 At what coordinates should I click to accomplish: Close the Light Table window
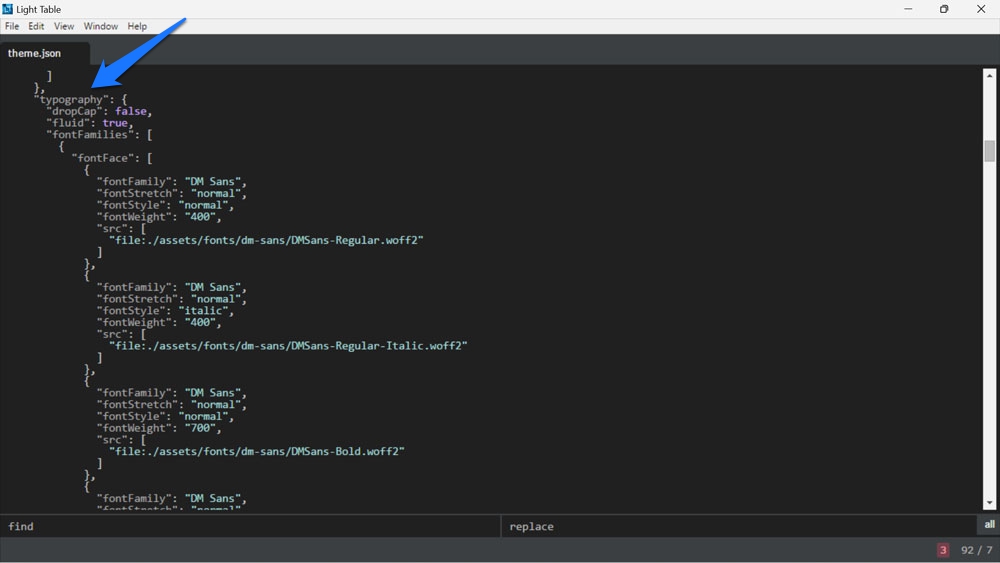(982, 9)
